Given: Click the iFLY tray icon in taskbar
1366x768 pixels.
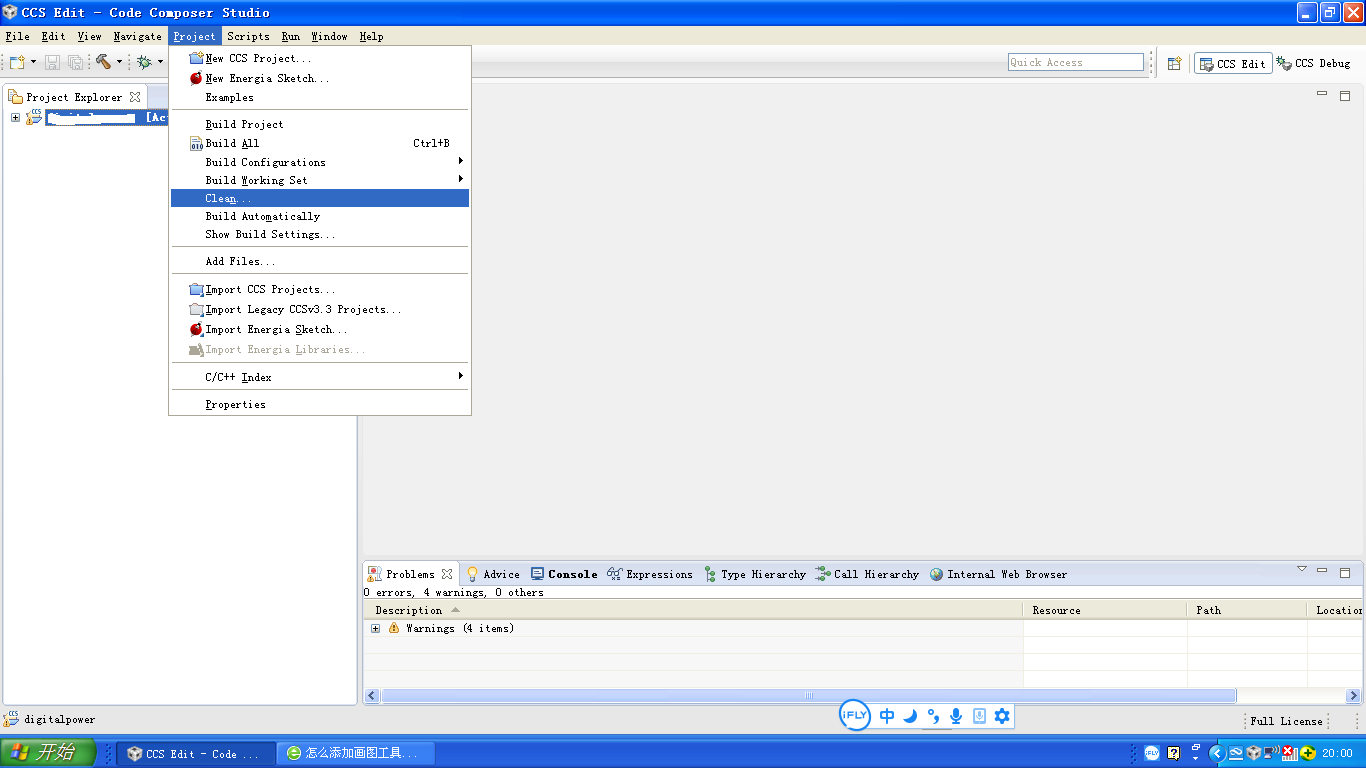Looking at the screenshot, I should [x=1152, y=753].
